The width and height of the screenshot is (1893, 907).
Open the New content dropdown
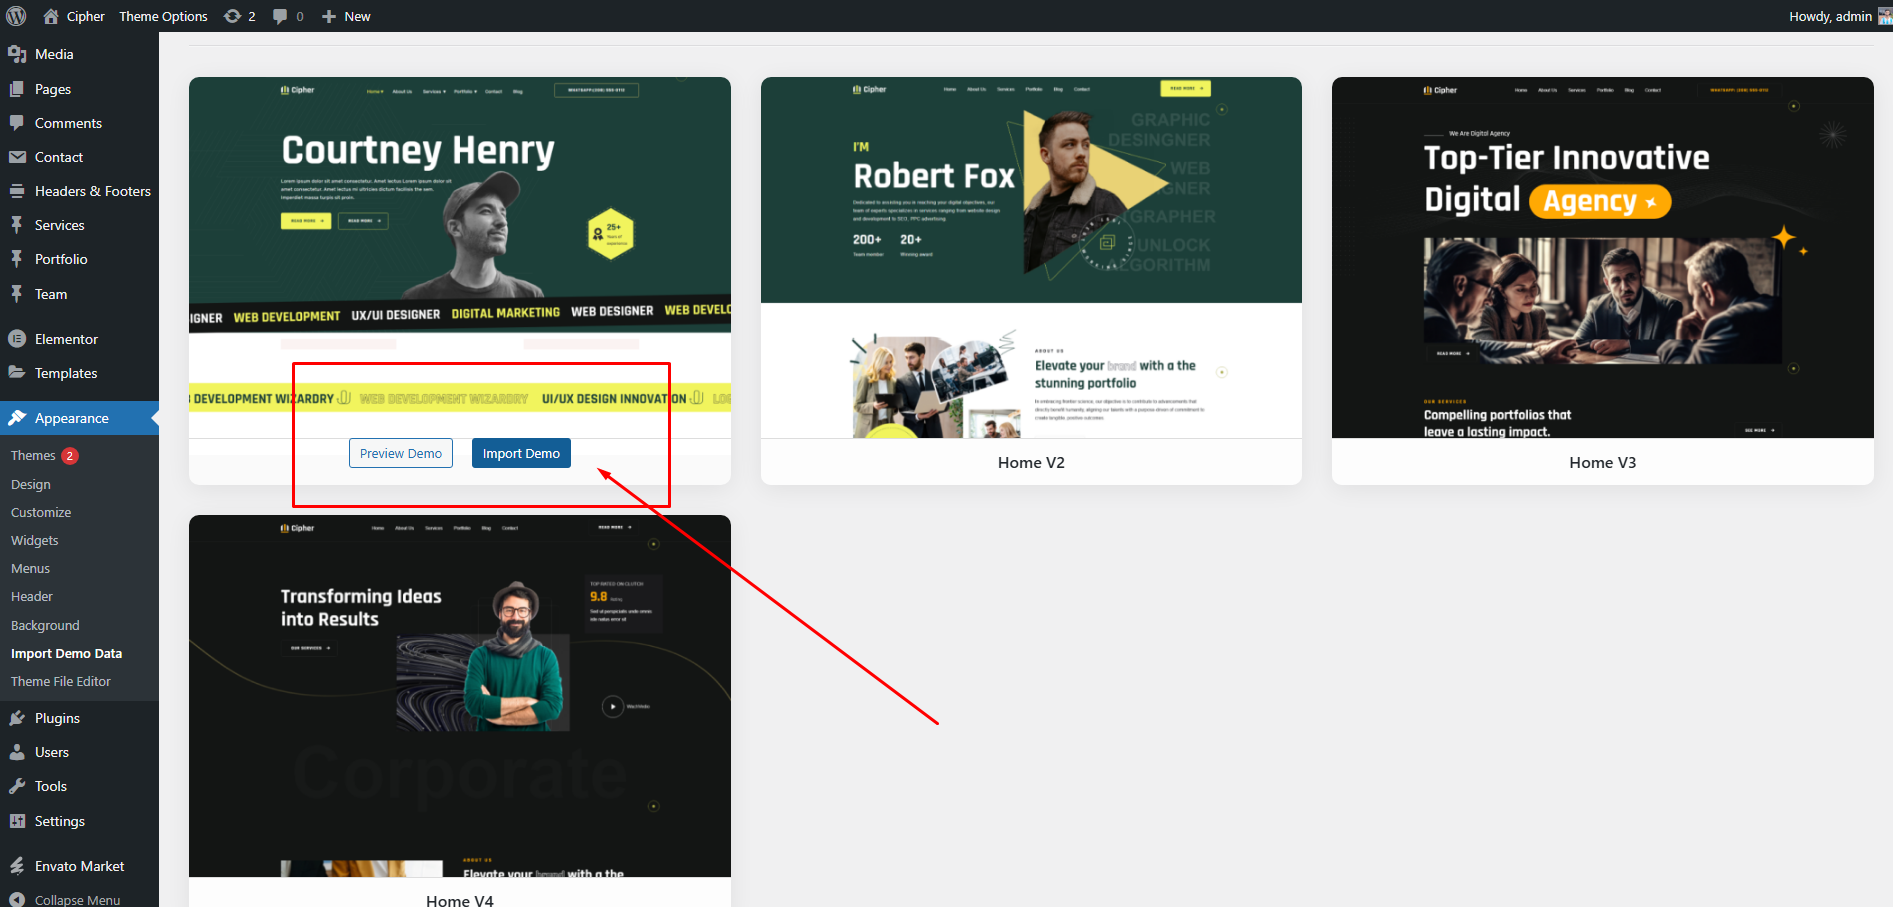coord(346,16)
